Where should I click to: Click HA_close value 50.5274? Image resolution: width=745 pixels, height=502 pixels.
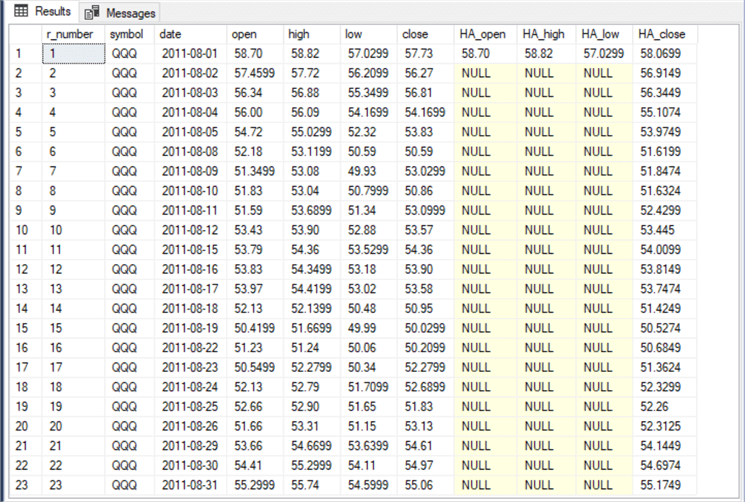[665, 328]
